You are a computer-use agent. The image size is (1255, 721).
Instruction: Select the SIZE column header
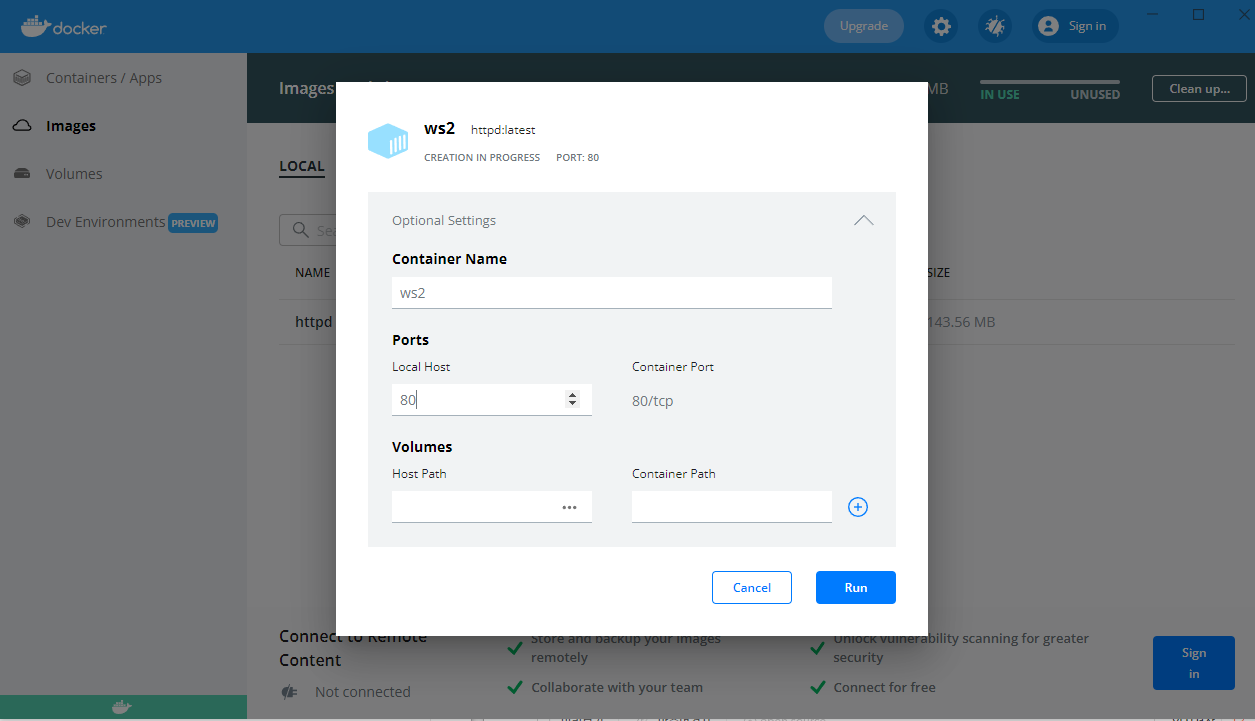939,272
